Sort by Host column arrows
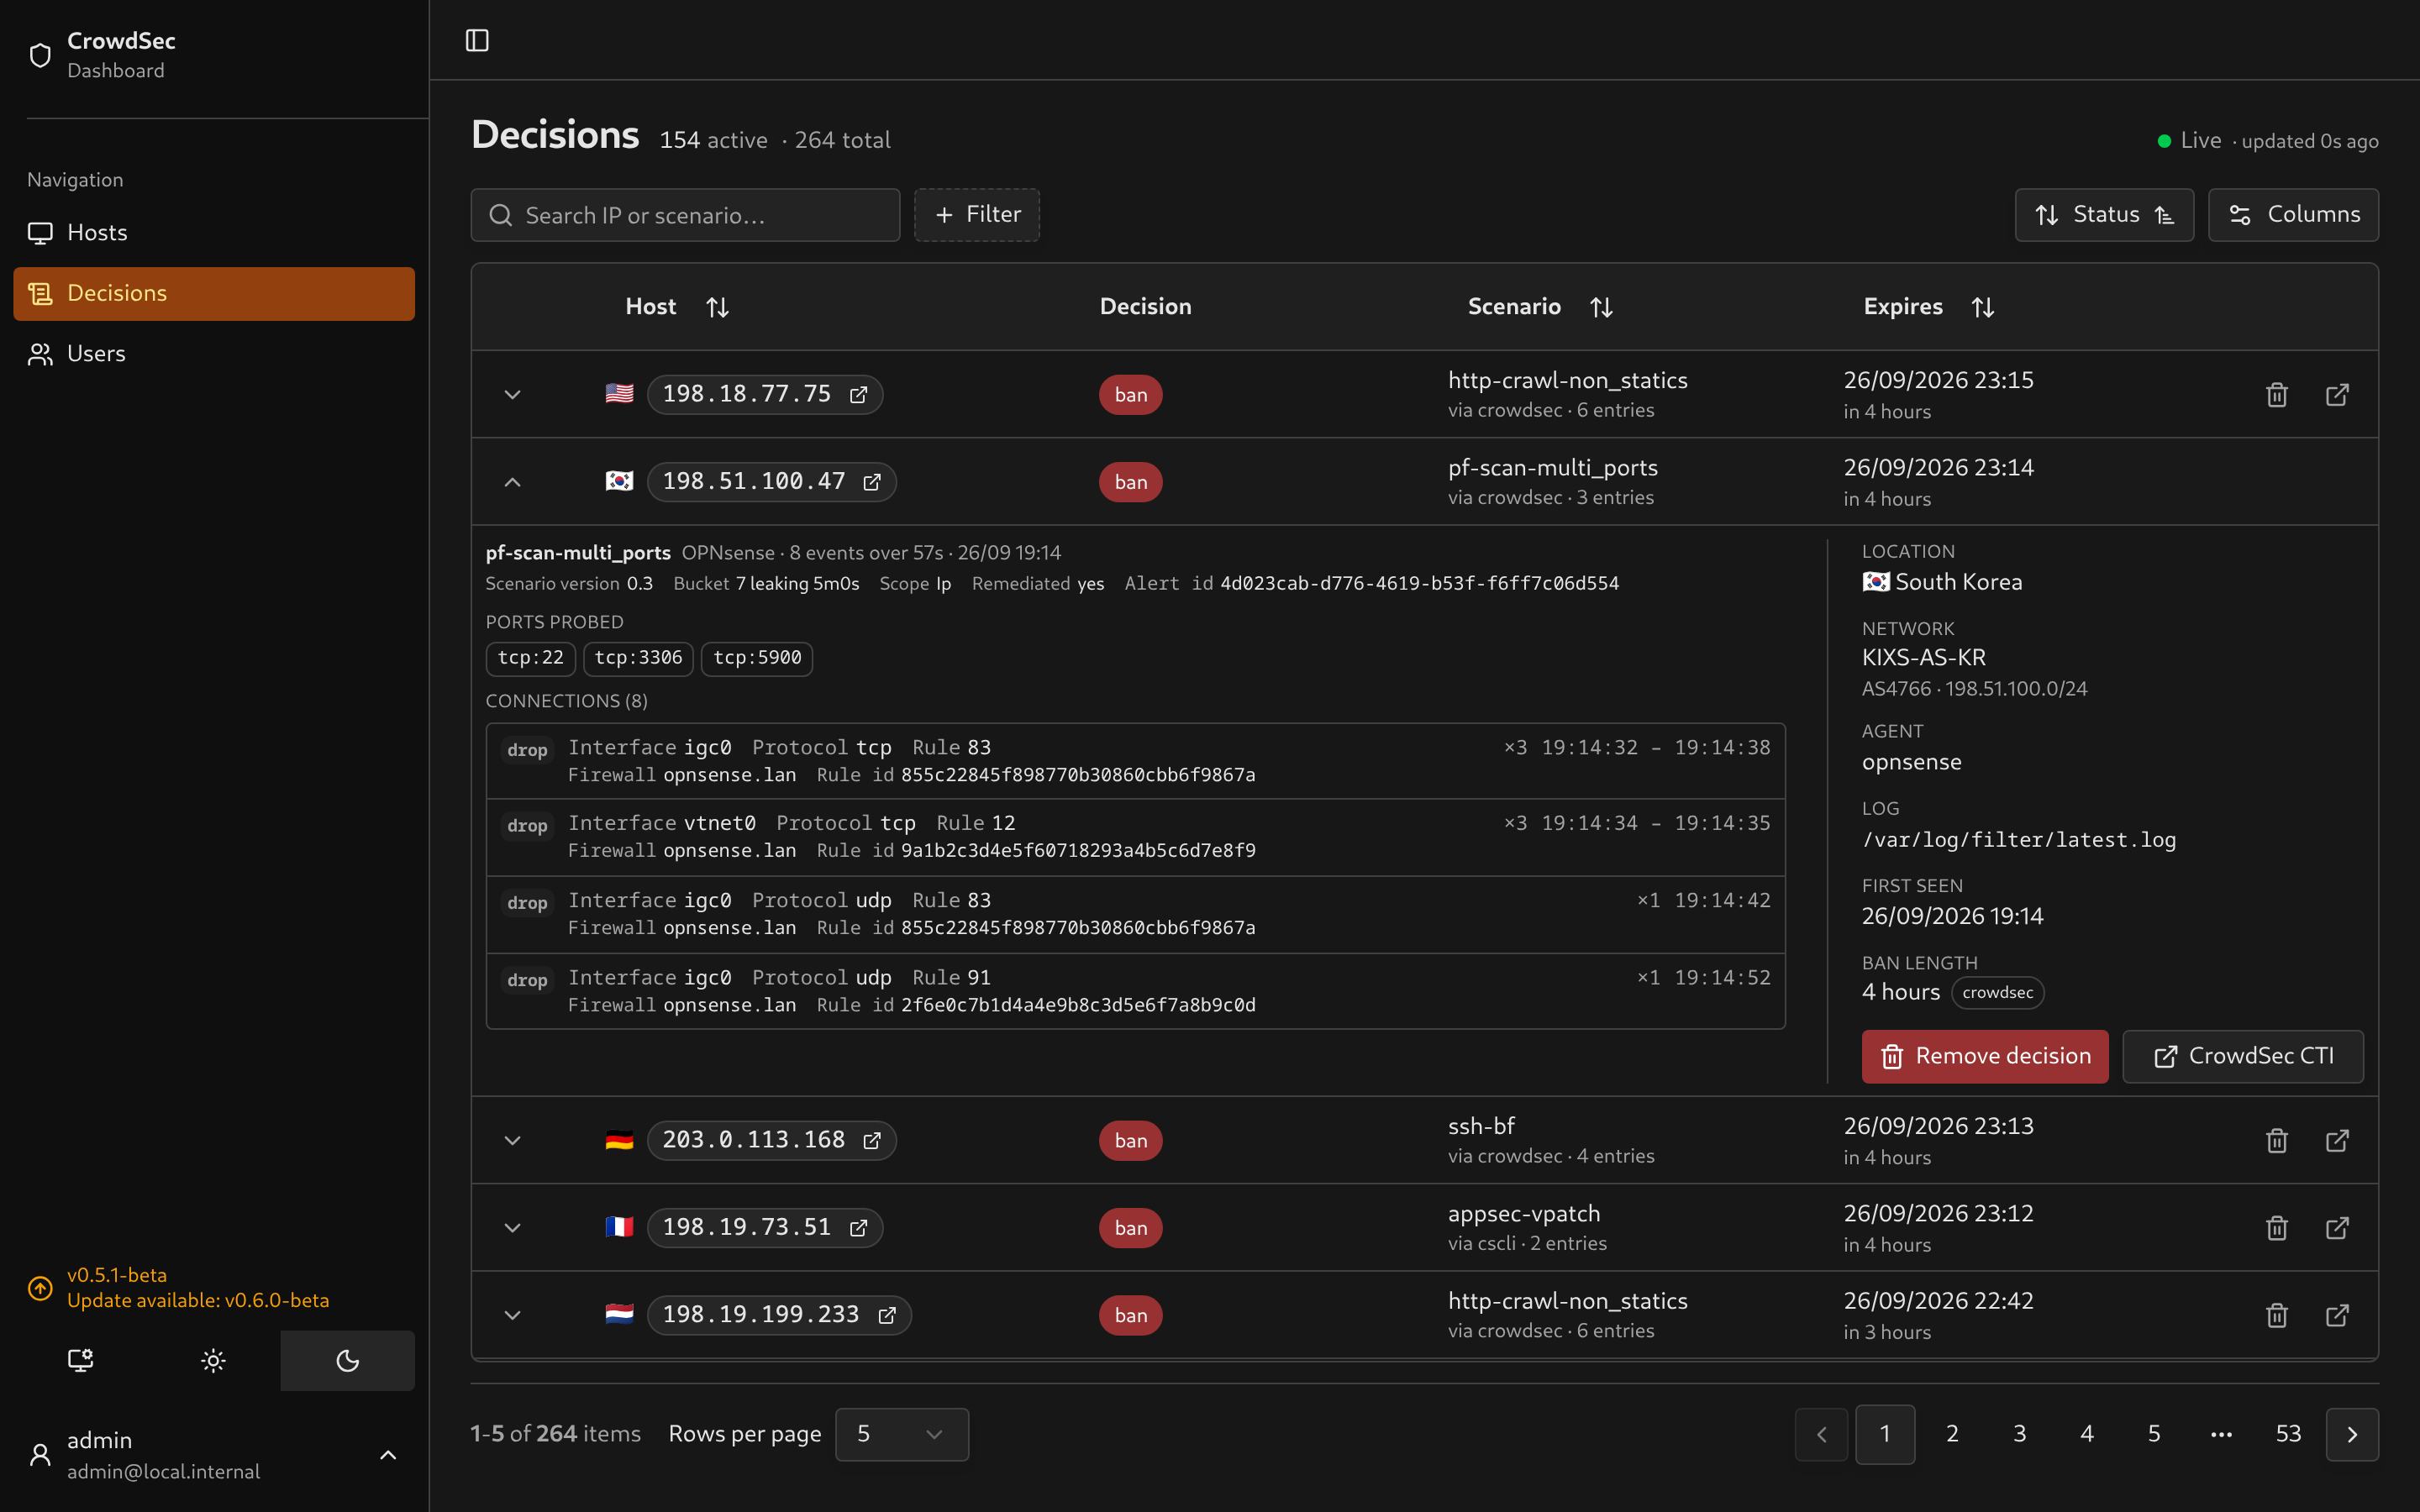This screenshot has width=2420, height=1512. coord(717,307)
